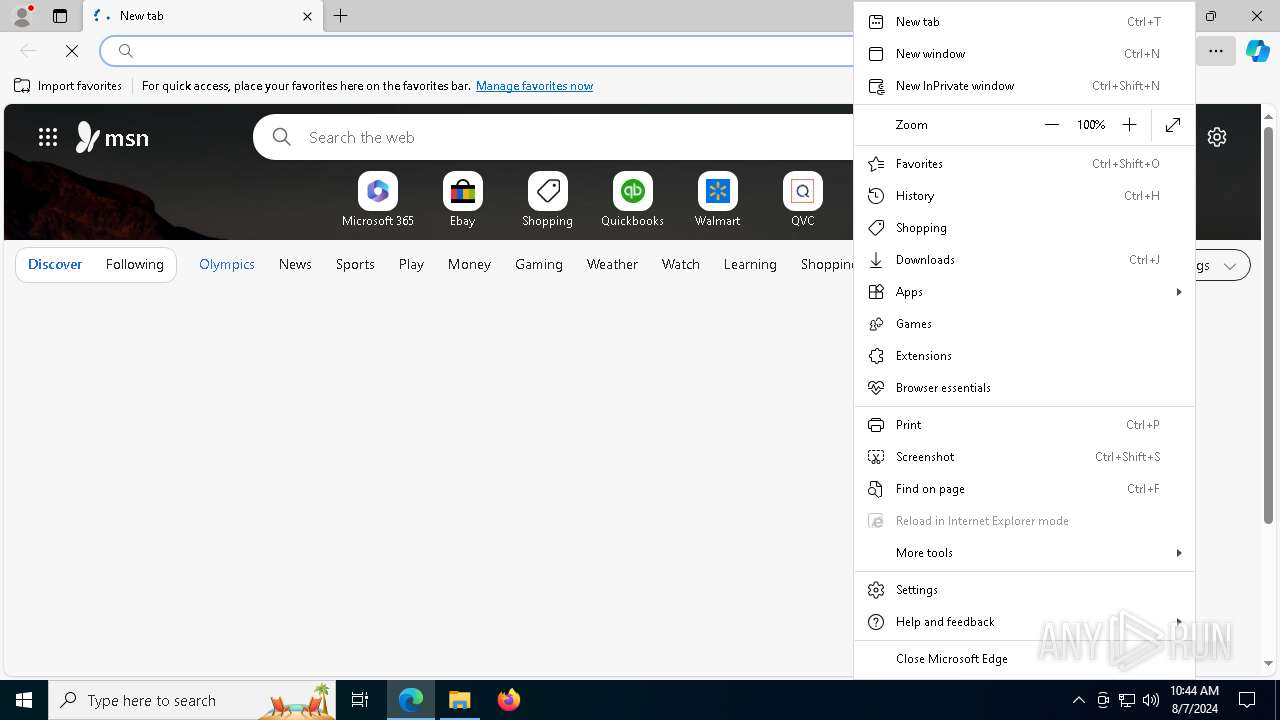Open Microsoft Edge from the taskbar
1280x720 pixels.
[411, 700]
